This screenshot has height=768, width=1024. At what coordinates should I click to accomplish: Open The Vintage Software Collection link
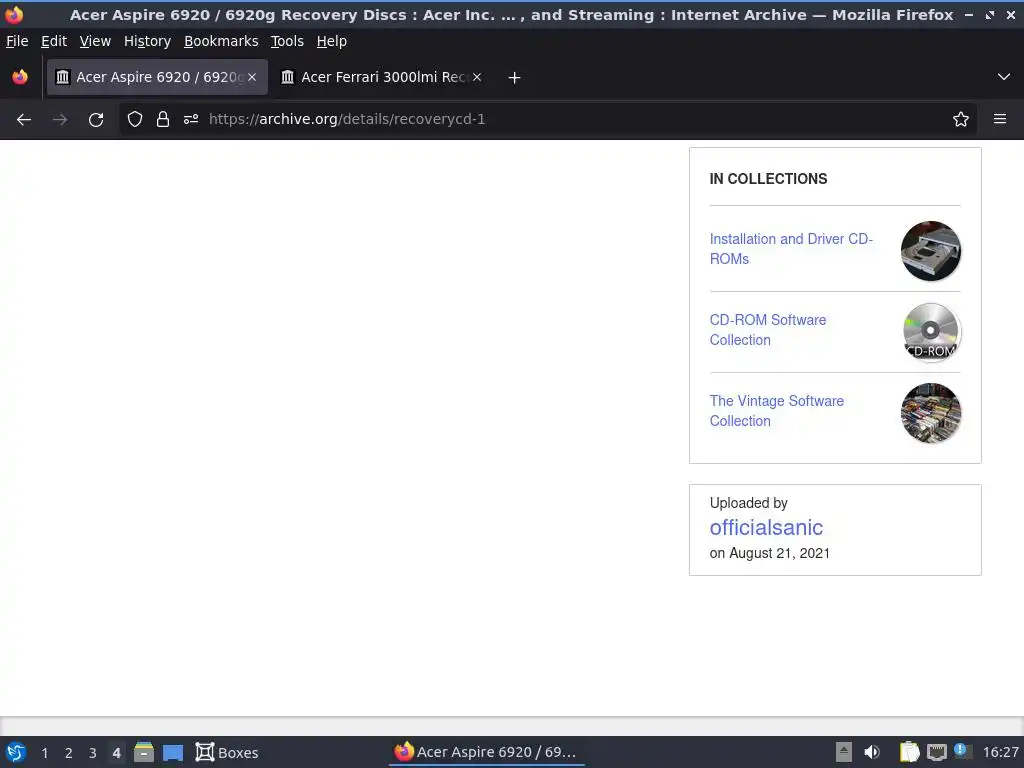click(x=776, y=411)
